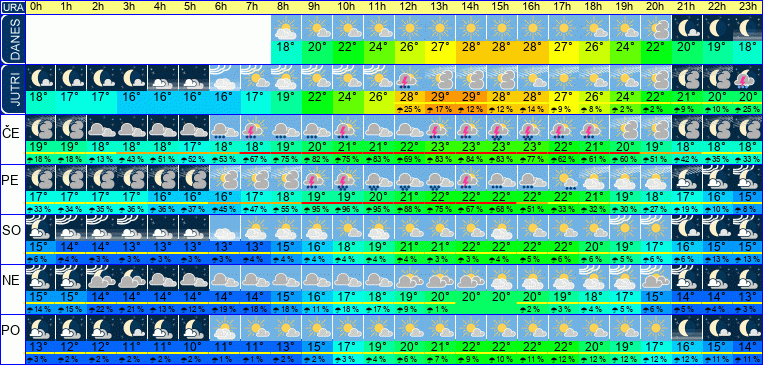Click the DANES 21h moon with cloud icon
763x365 pixels.
point(687,28)
